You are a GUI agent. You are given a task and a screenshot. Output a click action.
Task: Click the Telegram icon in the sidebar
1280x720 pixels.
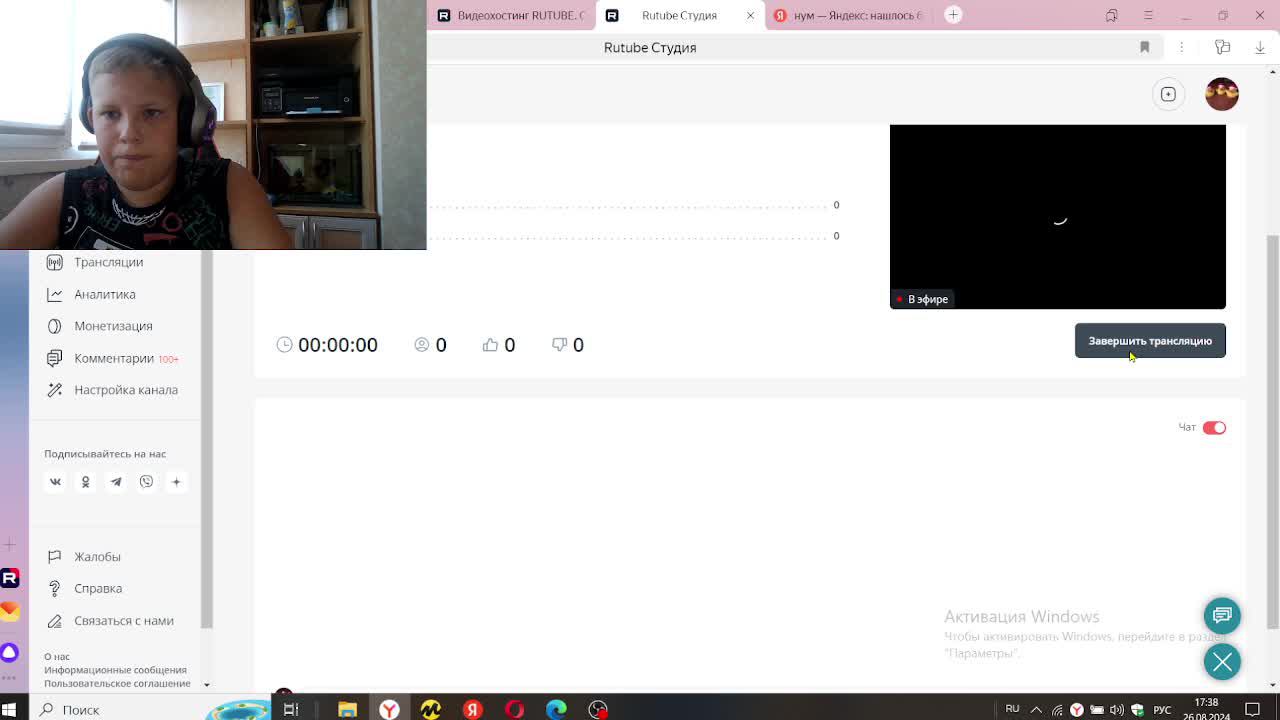(x=116, y=482)
